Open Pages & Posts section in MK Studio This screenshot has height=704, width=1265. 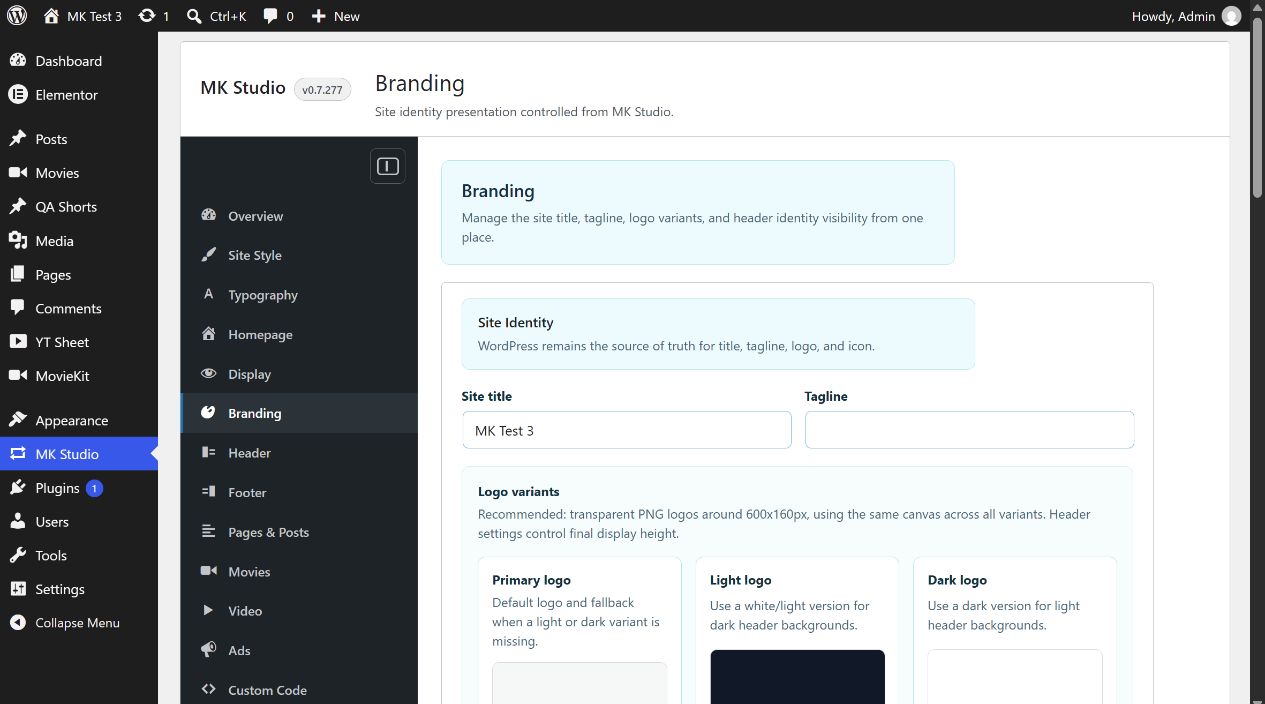point(299,532)
